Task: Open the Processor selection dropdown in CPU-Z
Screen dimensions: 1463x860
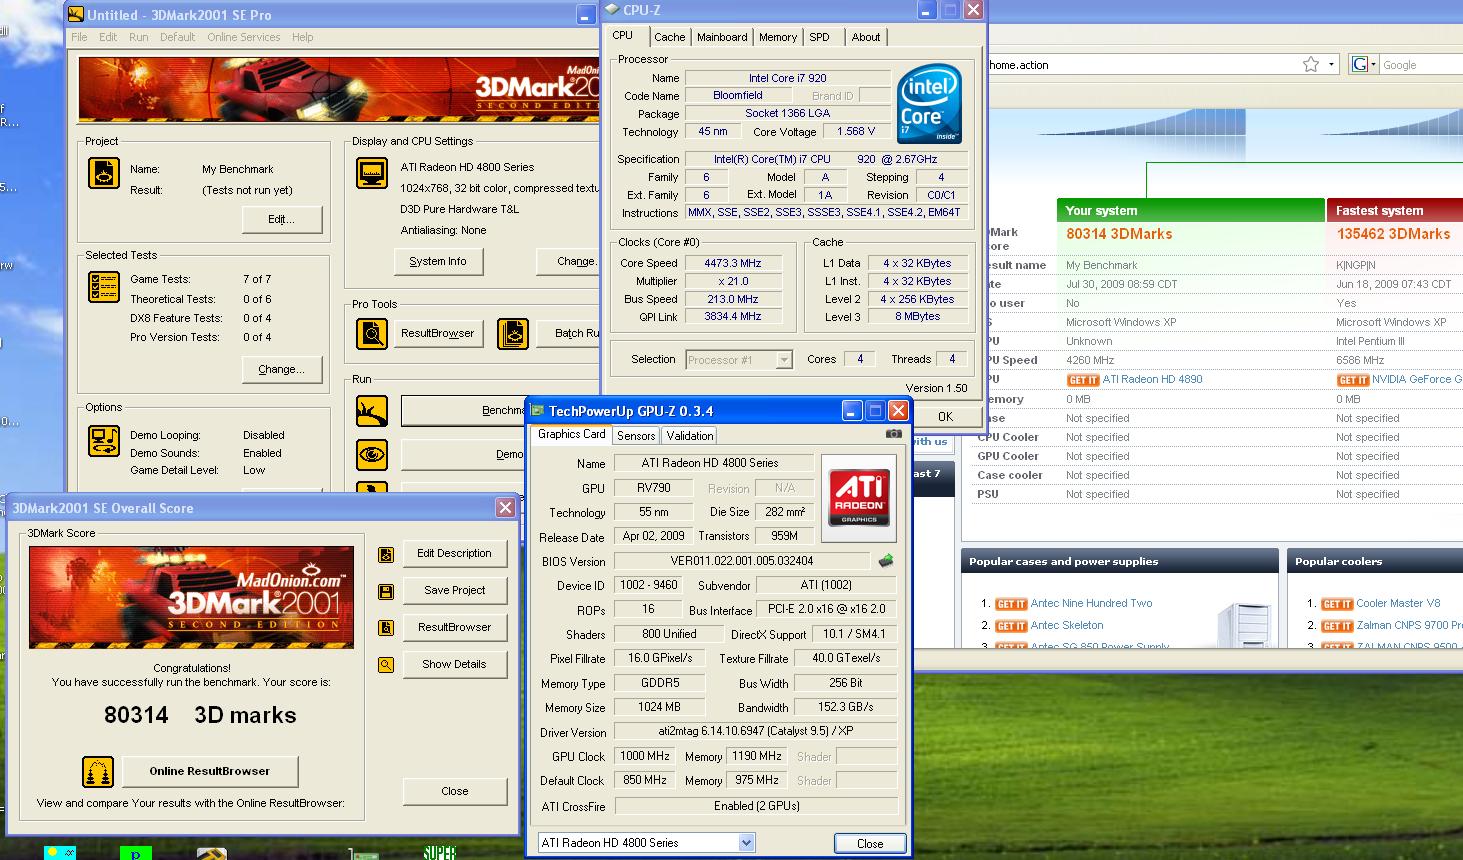Action: [784, 360]
